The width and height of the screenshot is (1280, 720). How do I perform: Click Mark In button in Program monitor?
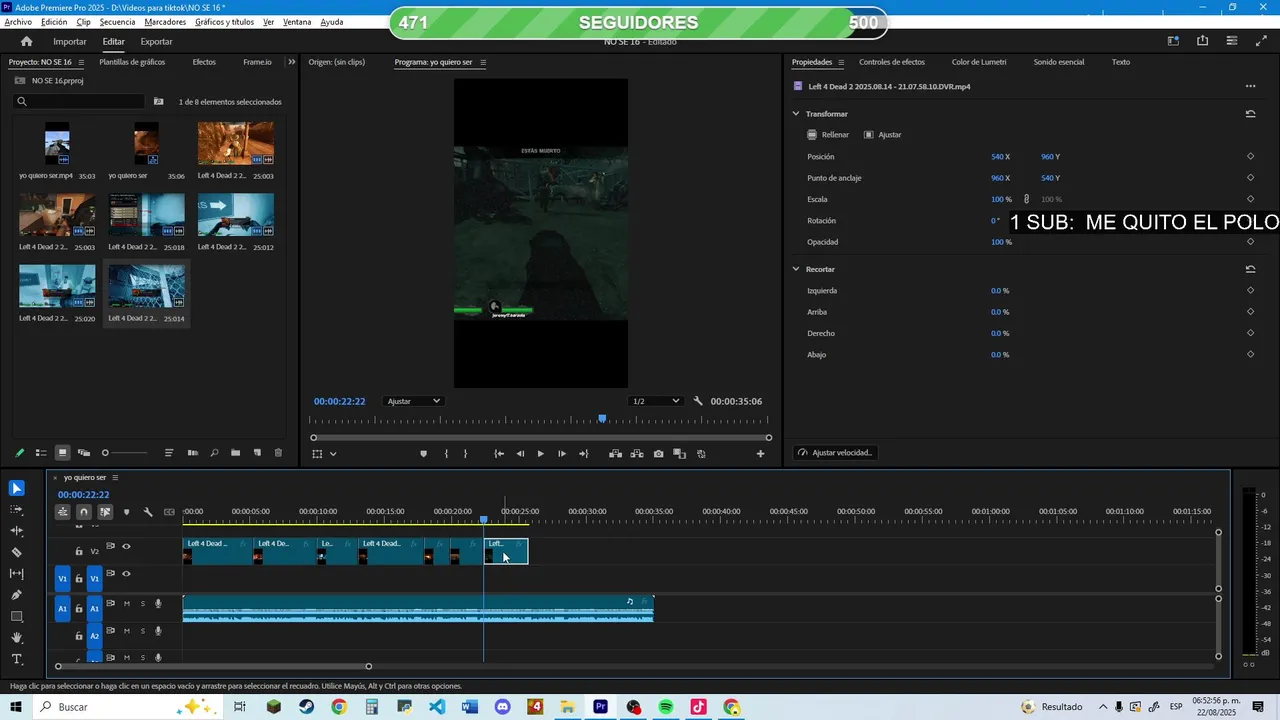(446, 454)
